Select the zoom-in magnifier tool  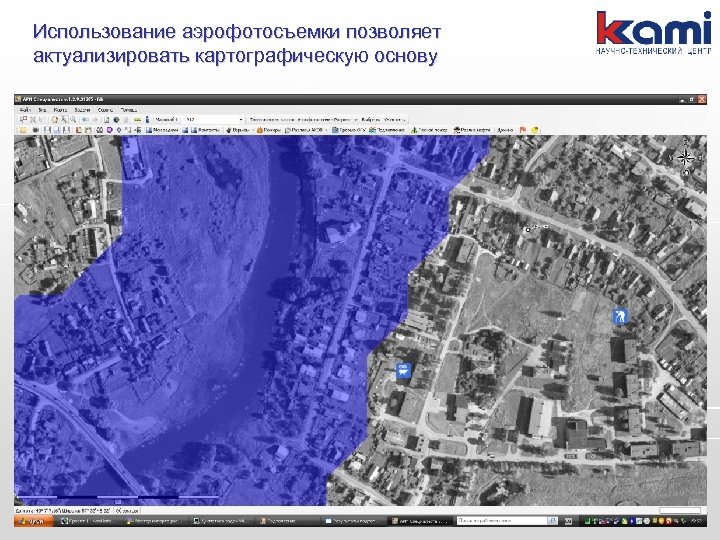[64, 120]
